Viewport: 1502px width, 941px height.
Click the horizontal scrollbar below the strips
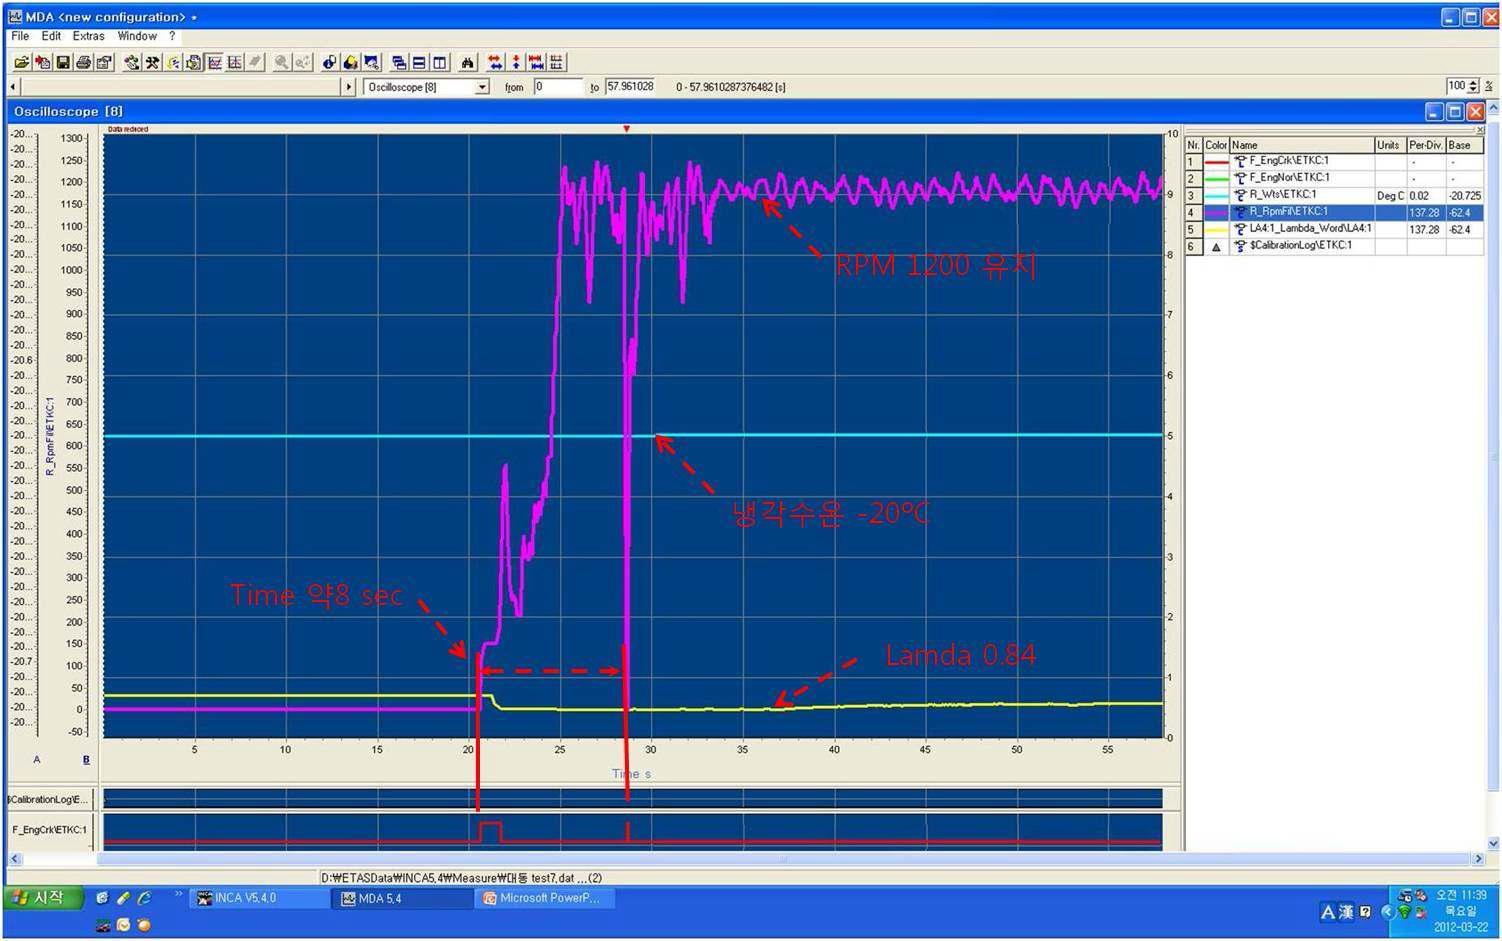[x=745, y=859]
